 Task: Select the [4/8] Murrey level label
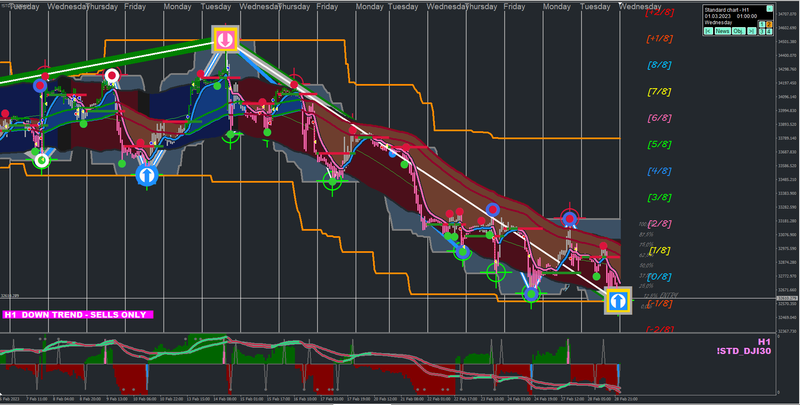coord(660,171)
